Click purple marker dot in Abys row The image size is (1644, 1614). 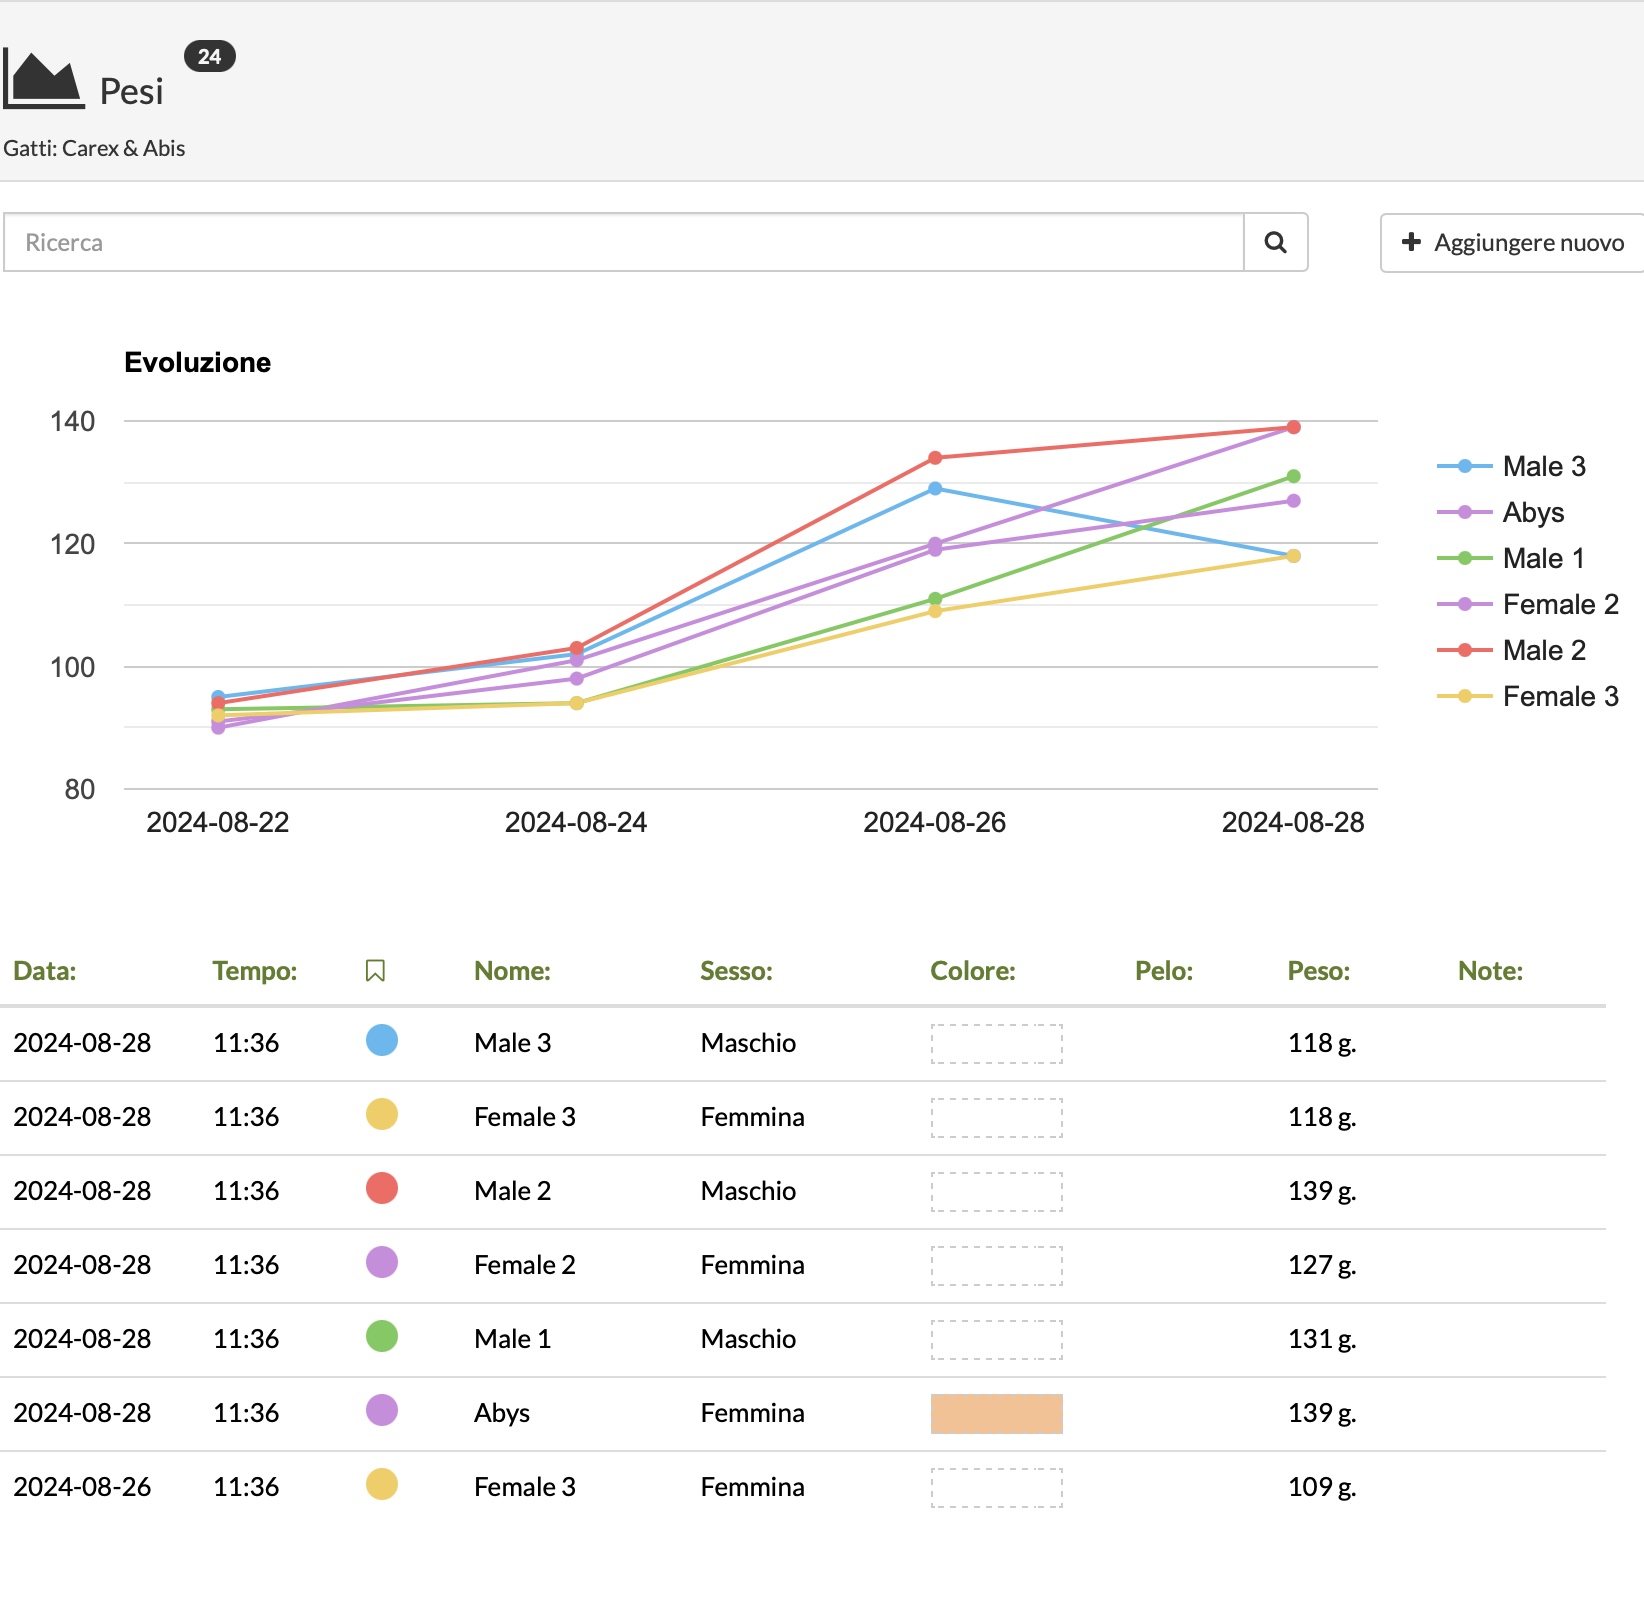(382, 1410)
